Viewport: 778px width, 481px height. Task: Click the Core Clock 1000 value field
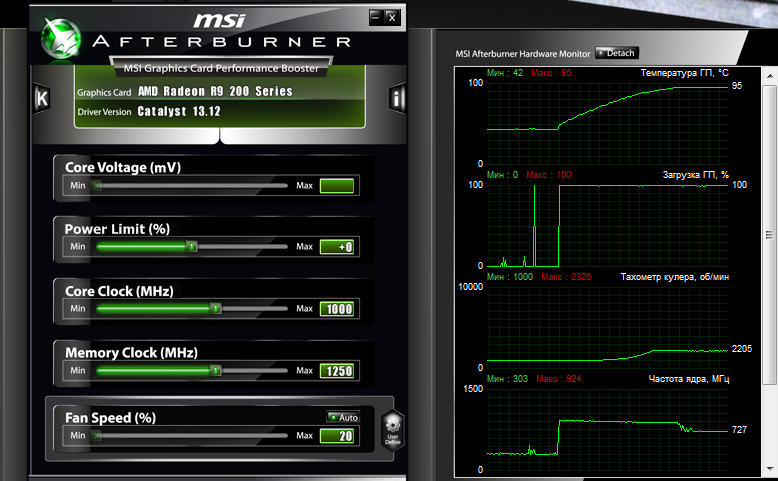click(x=337, y=309)
